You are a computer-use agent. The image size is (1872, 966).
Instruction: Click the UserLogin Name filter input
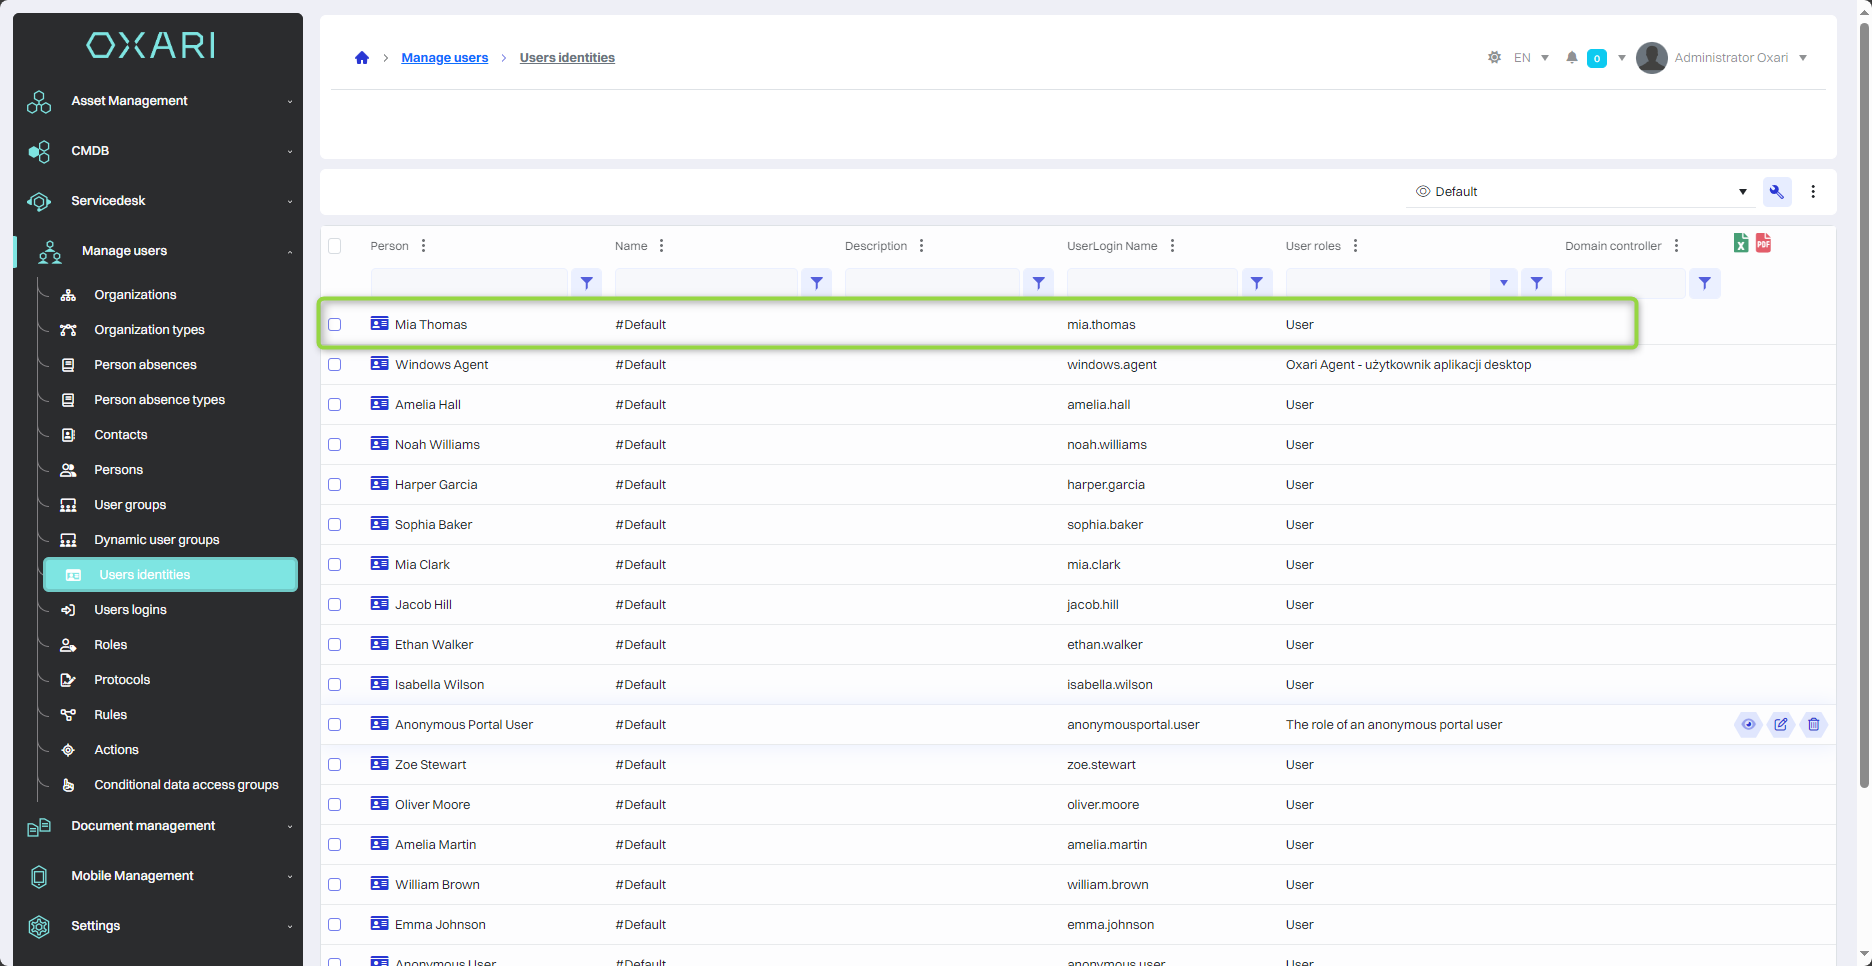(1152, 284)
